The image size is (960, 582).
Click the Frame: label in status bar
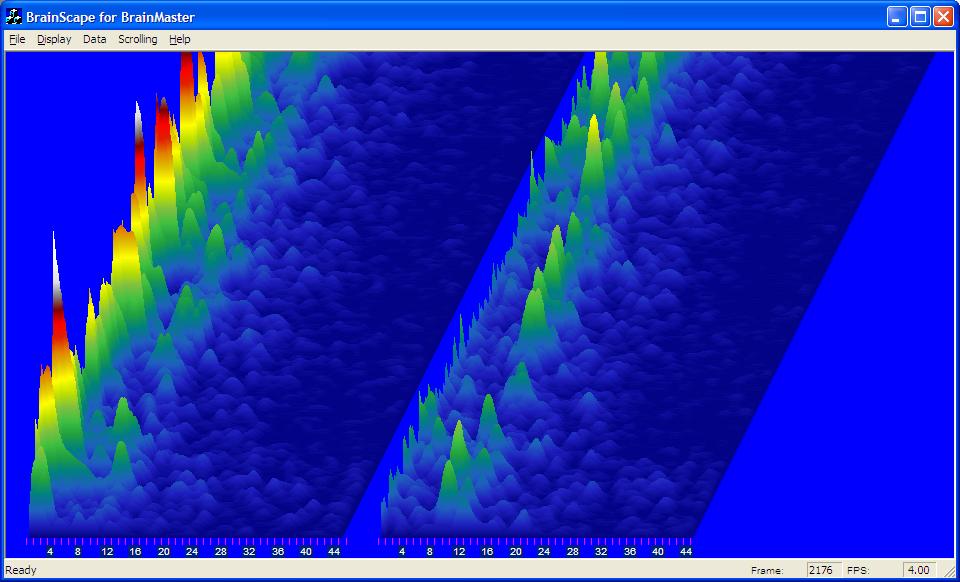[767, 570]
